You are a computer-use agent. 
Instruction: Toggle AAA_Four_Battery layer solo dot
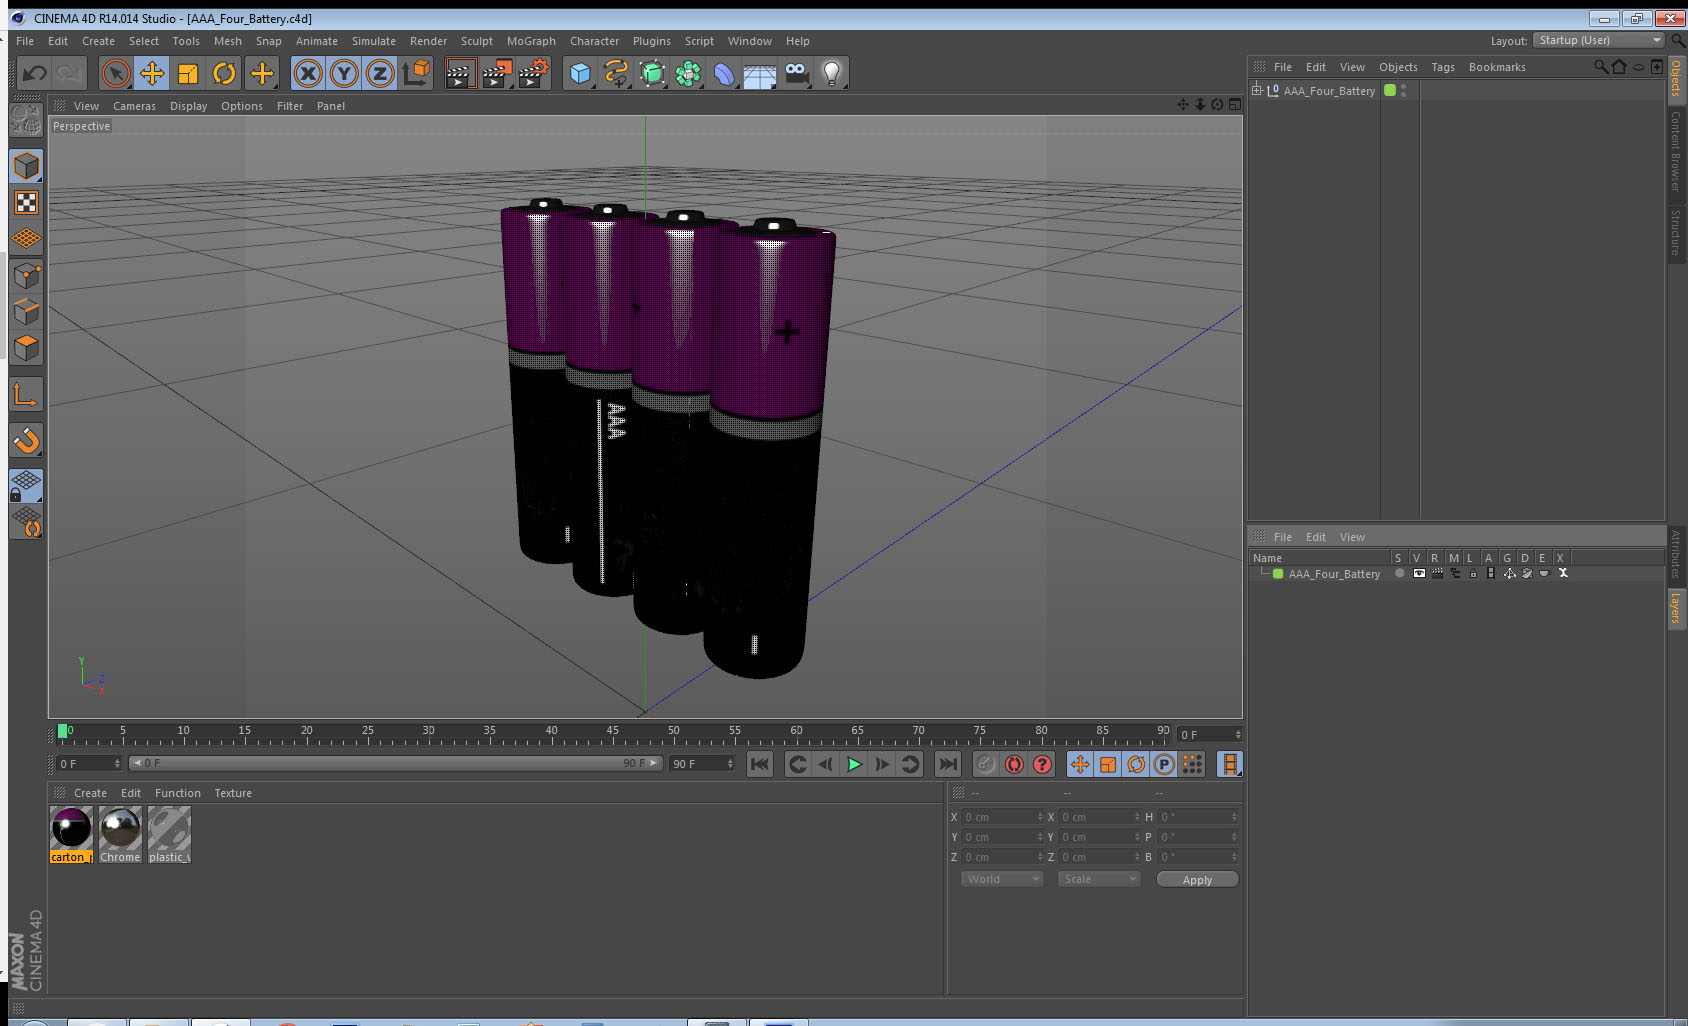click(1399, 574)
